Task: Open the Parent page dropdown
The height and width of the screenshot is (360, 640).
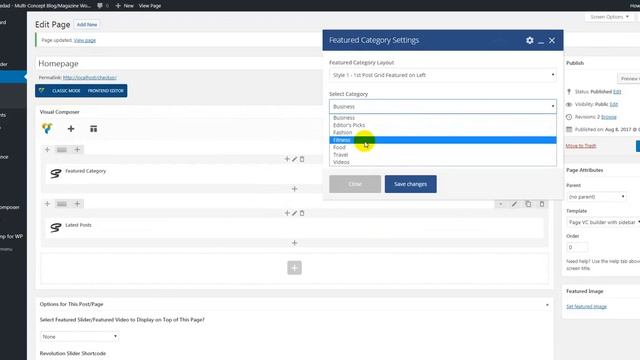Action: tap(596, 197)
